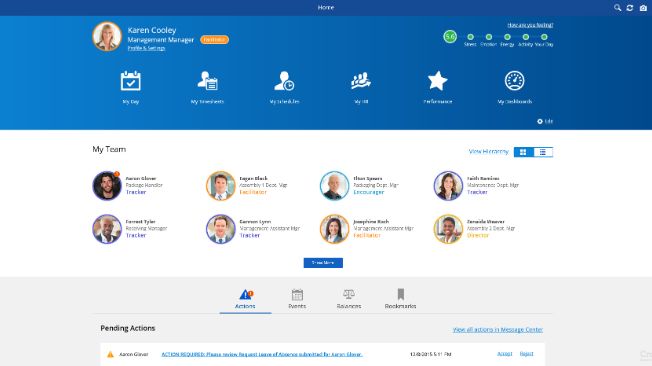The height and width of the screenshot is (366, 652).
Task: Click the 'How are you feeling?' link
Action: [530, 25]
